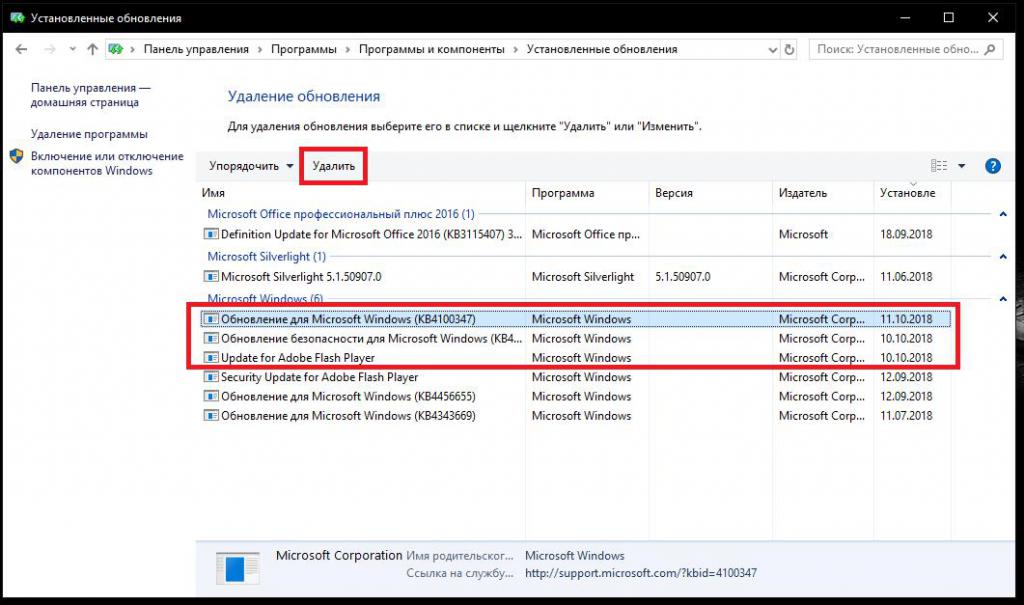Refresh the installed updates list
This screenshot has width=1024, height=605.
click(790, 49)
